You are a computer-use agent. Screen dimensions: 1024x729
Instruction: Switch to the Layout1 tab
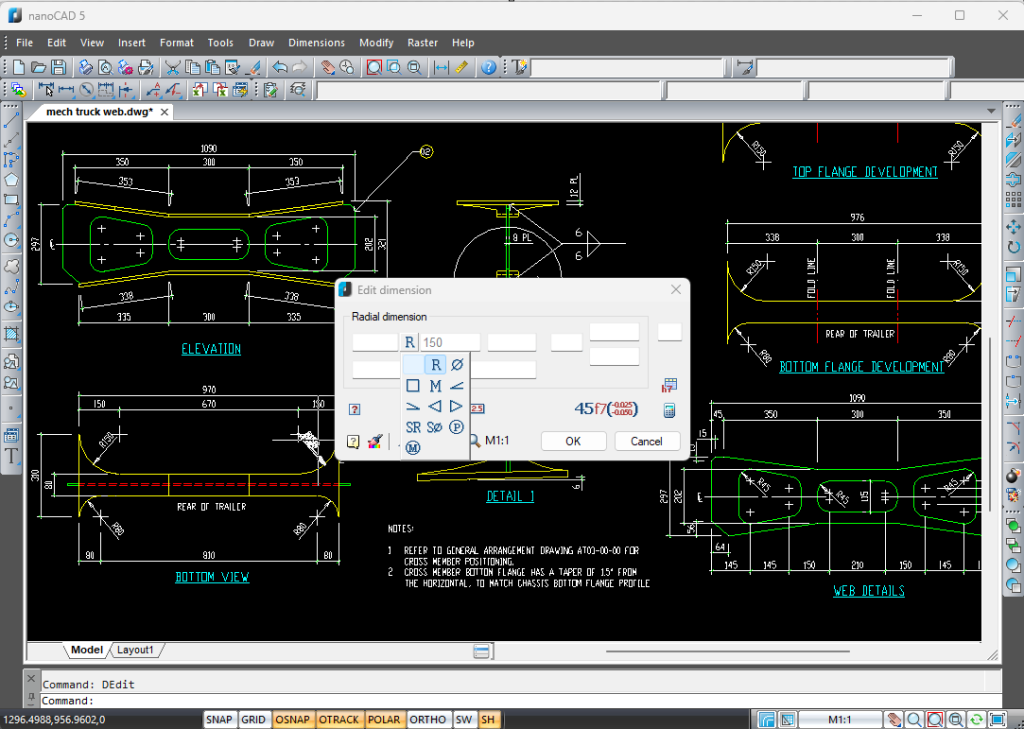136,649
